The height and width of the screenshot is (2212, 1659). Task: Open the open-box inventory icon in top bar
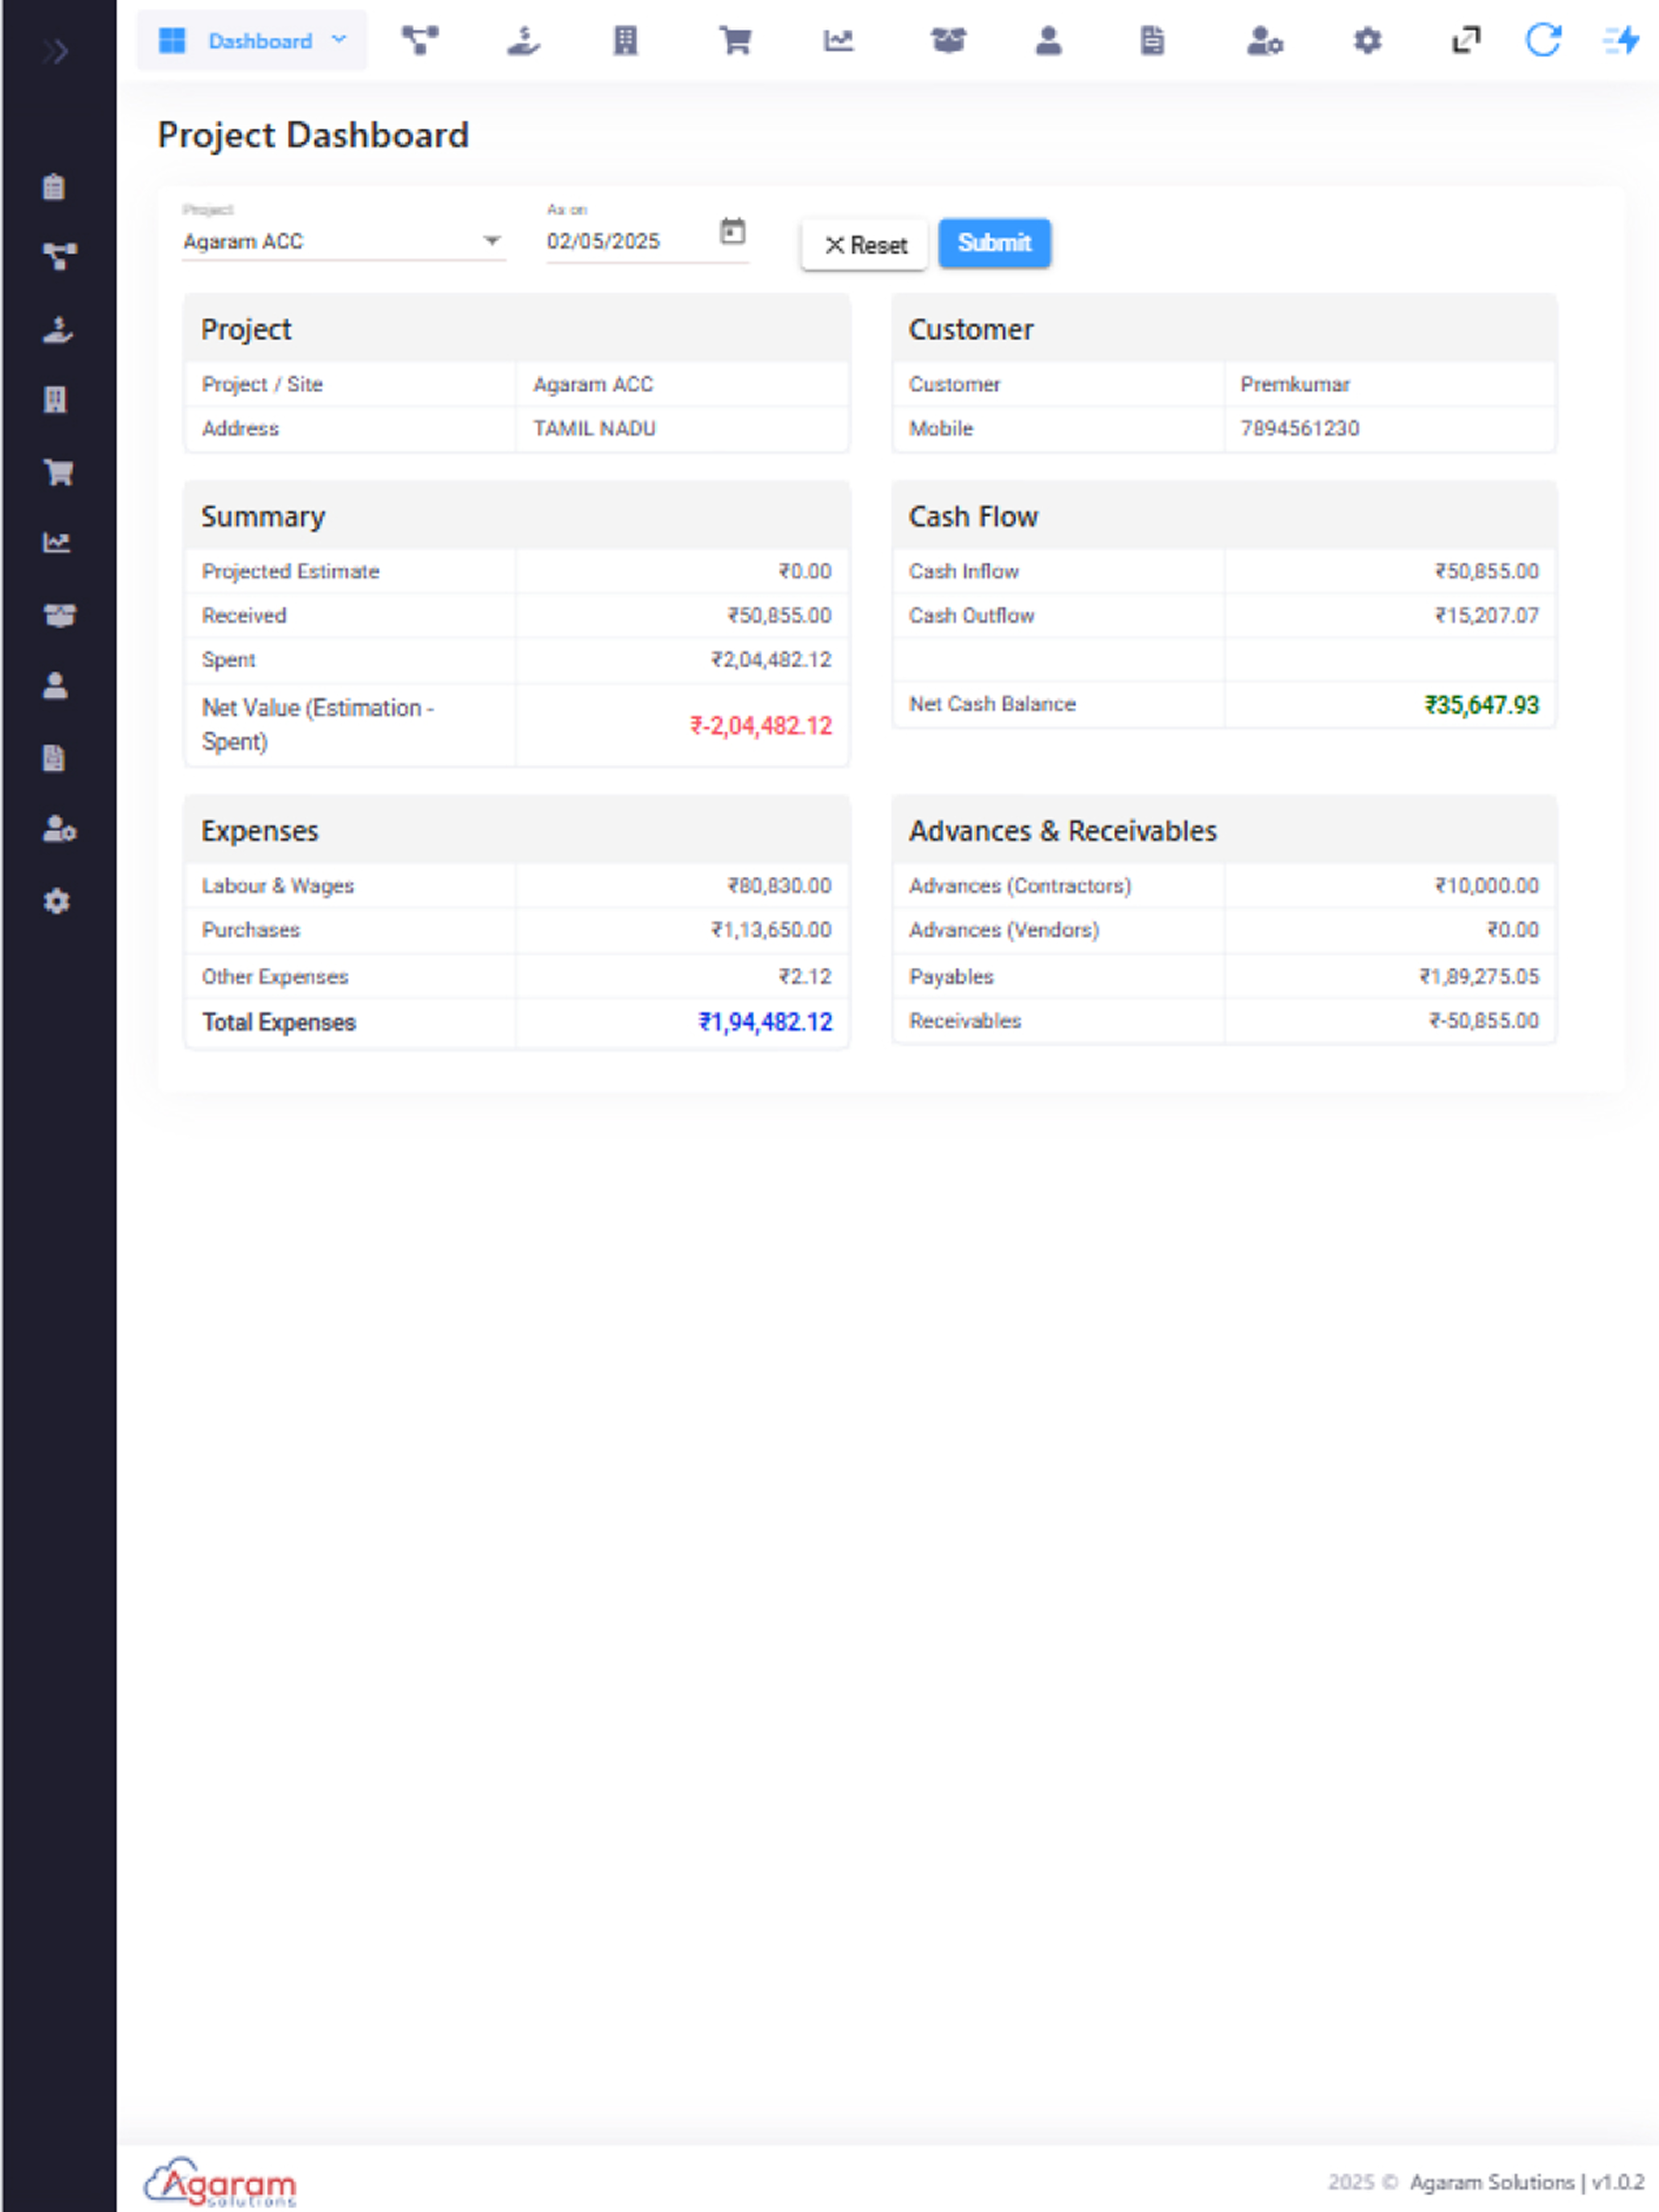point(948,41)
